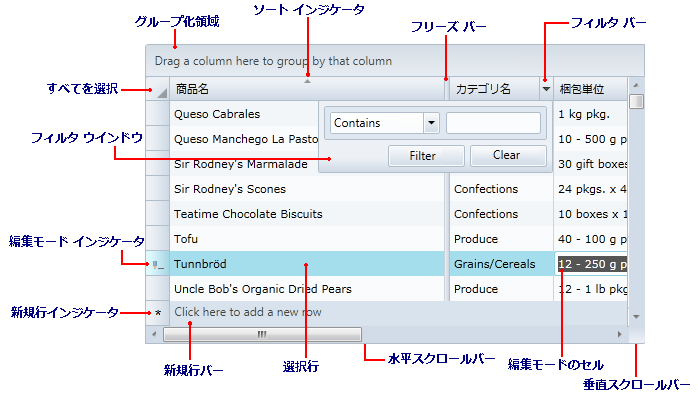Image resolution: width=698 pixels, height=397 pixels.
Task: Select the Tunnbröd product cell
Action: click(307, 264)
